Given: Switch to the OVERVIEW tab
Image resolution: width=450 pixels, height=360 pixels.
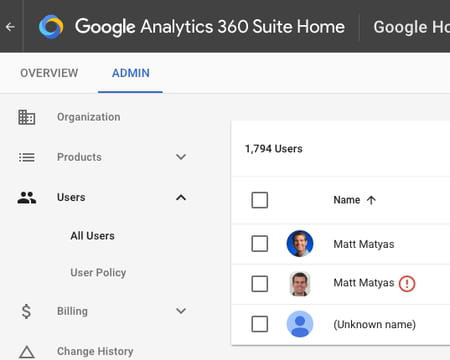Looking at the screenshot, I should [x=49, y=73].
